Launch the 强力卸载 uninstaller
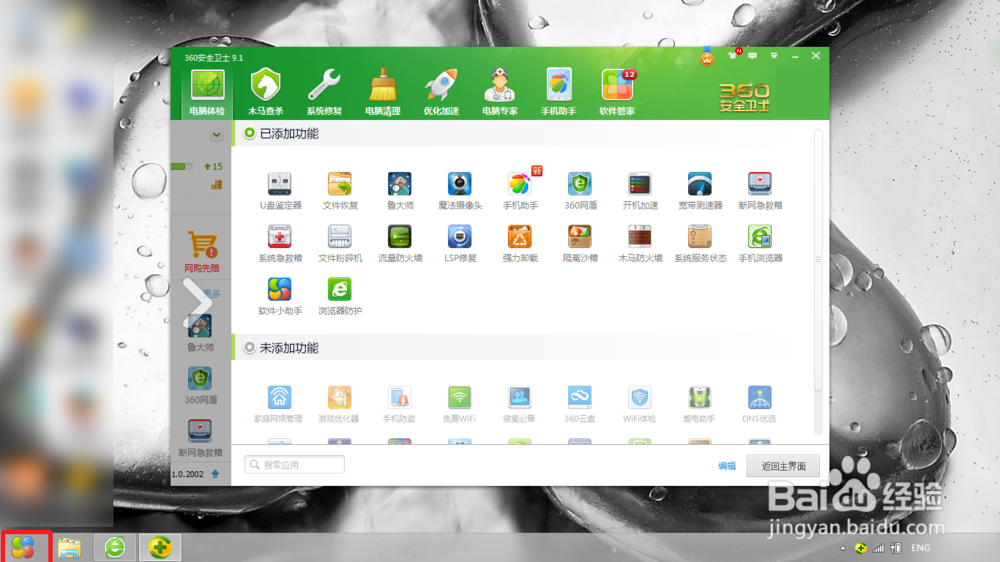The height and width of the screenshot is (562, 1000). click(520, 244)
